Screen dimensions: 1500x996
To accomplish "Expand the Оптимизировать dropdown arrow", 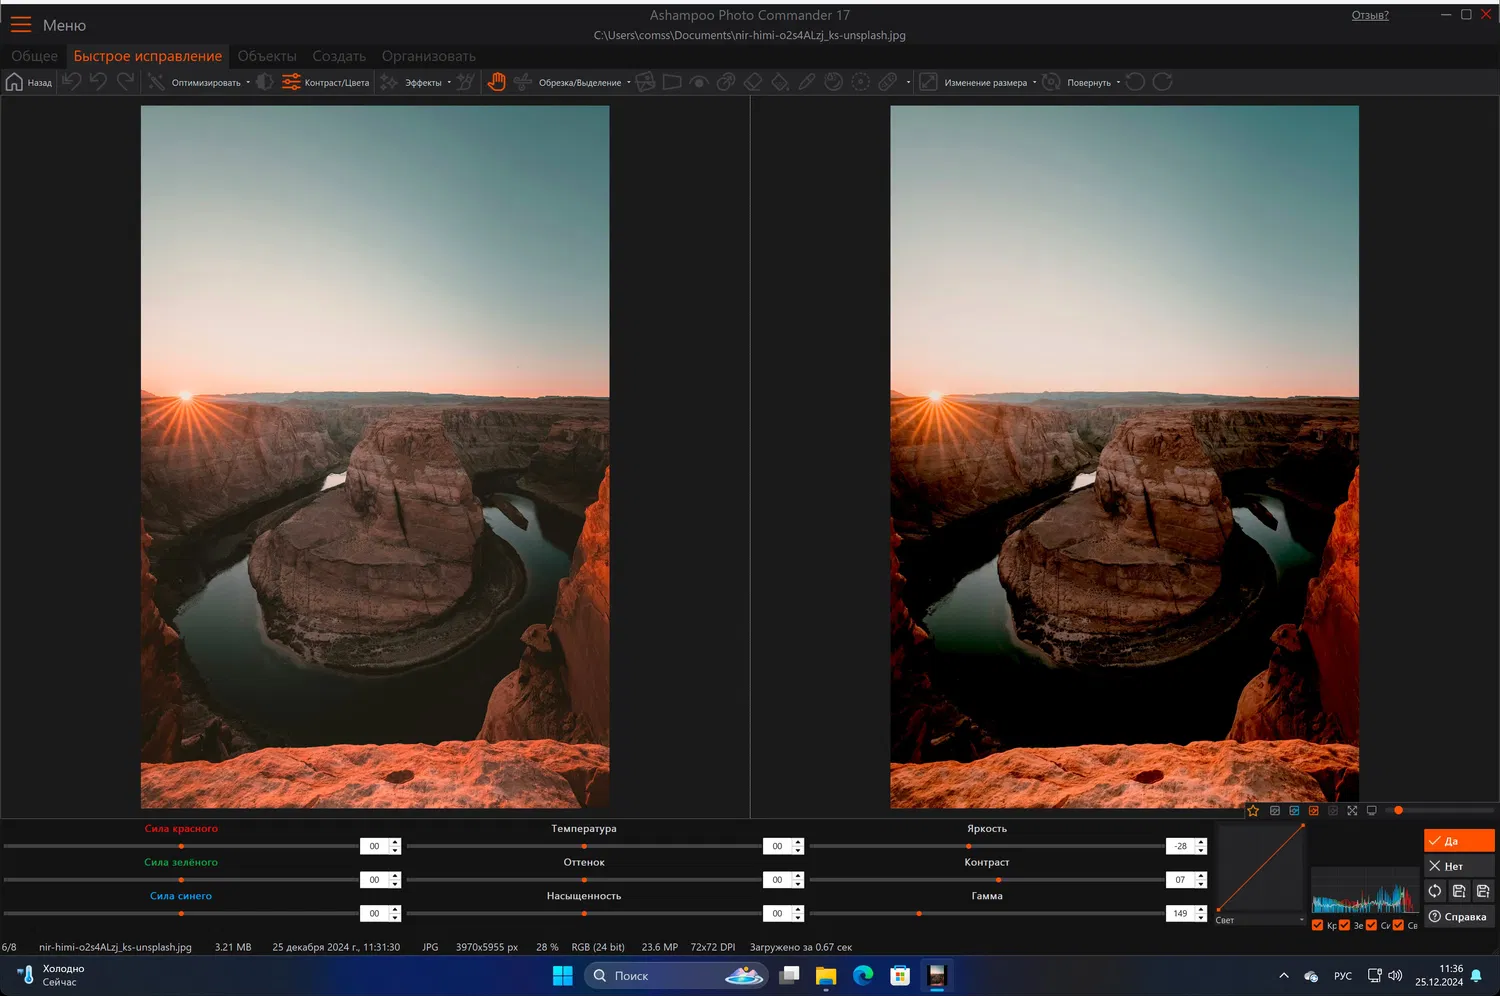I will [x=248, y=82].
